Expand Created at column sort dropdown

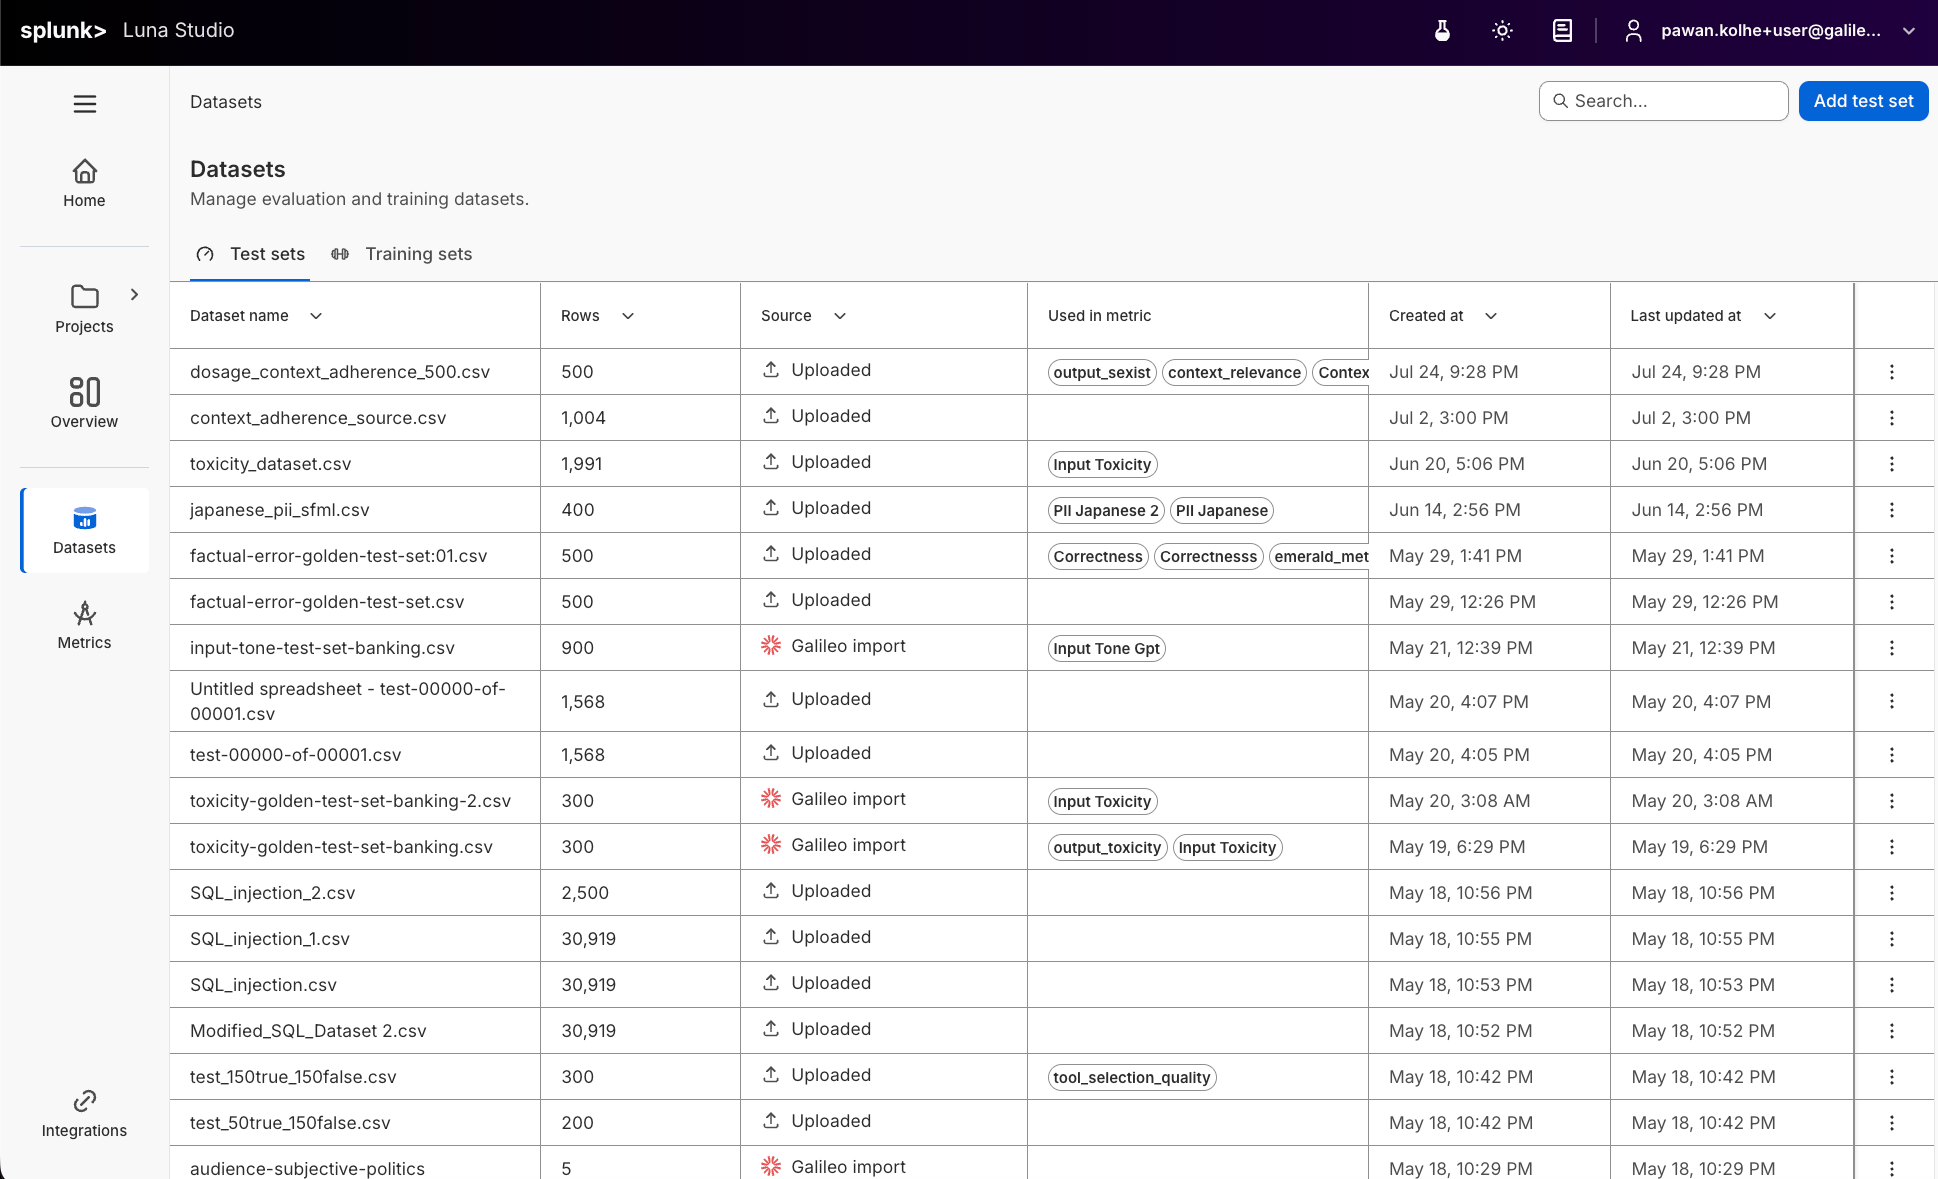pyautogui.click(x=1491, y=316)
